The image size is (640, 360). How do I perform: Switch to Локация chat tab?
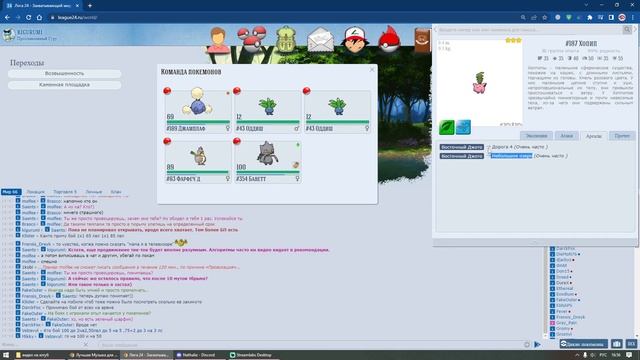pos(36,192)
